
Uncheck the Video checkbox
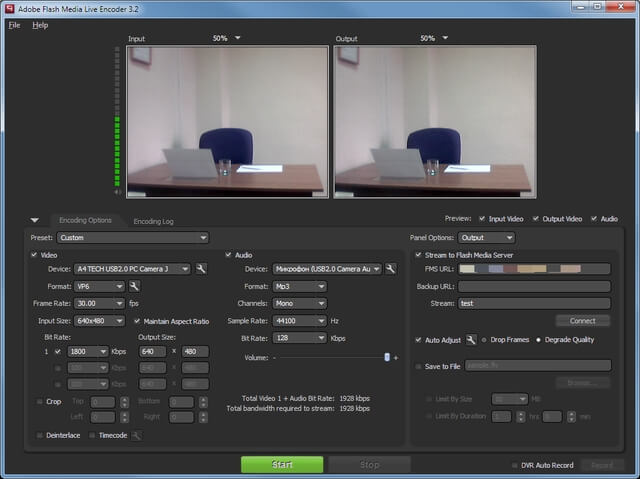(34, 255)
